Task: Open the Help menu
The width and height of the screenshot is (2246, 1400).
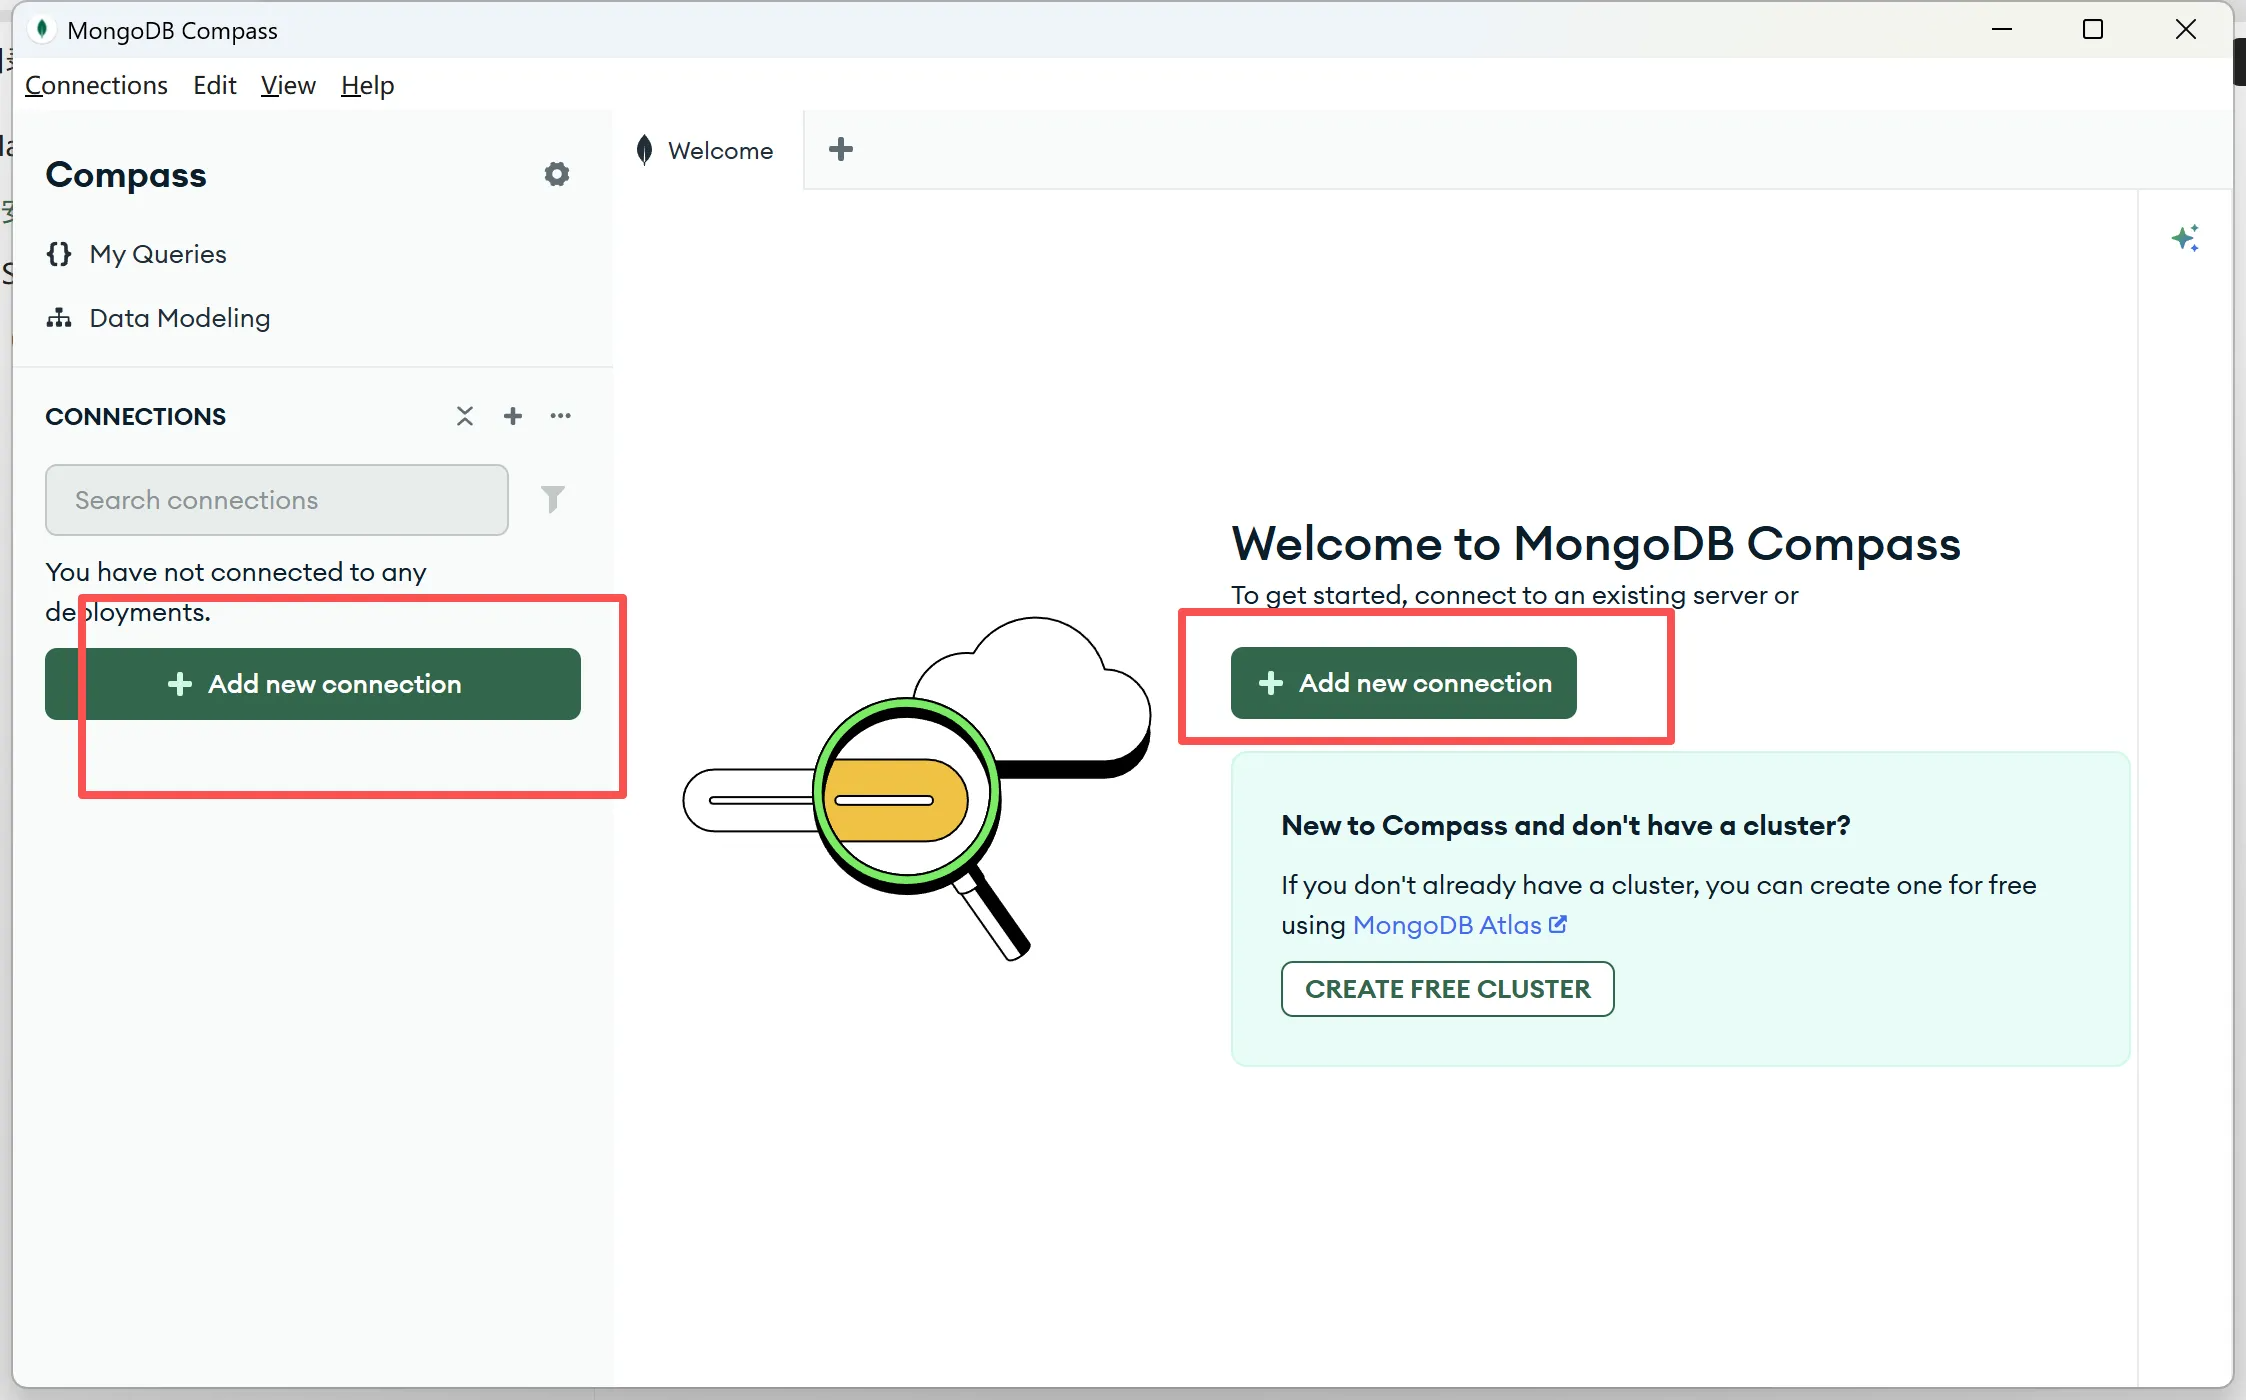Action: (x=367, y=85)
